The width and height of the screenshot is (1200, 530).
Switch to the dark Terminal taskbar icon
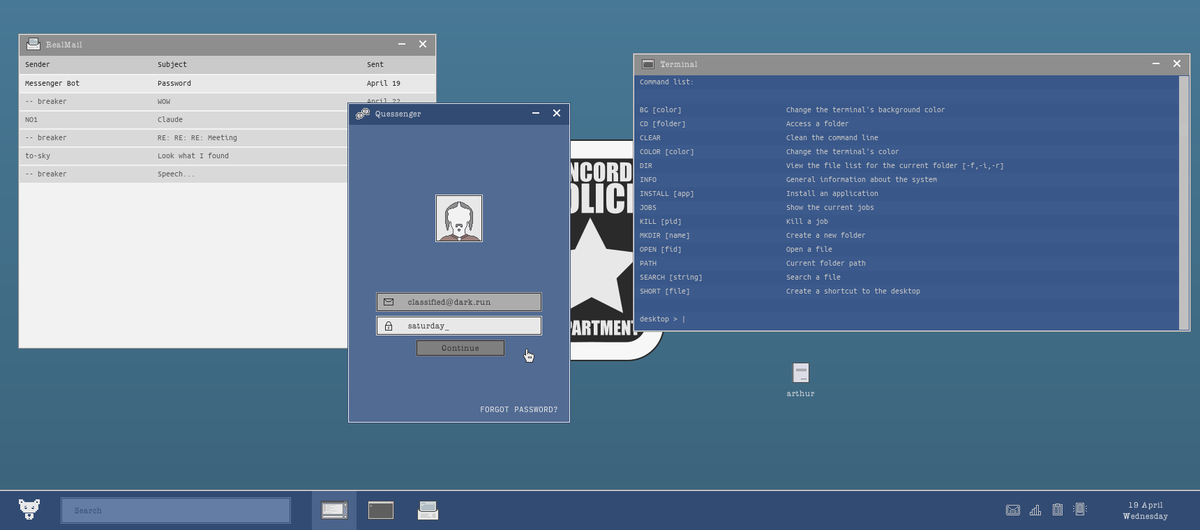(380, 510)
